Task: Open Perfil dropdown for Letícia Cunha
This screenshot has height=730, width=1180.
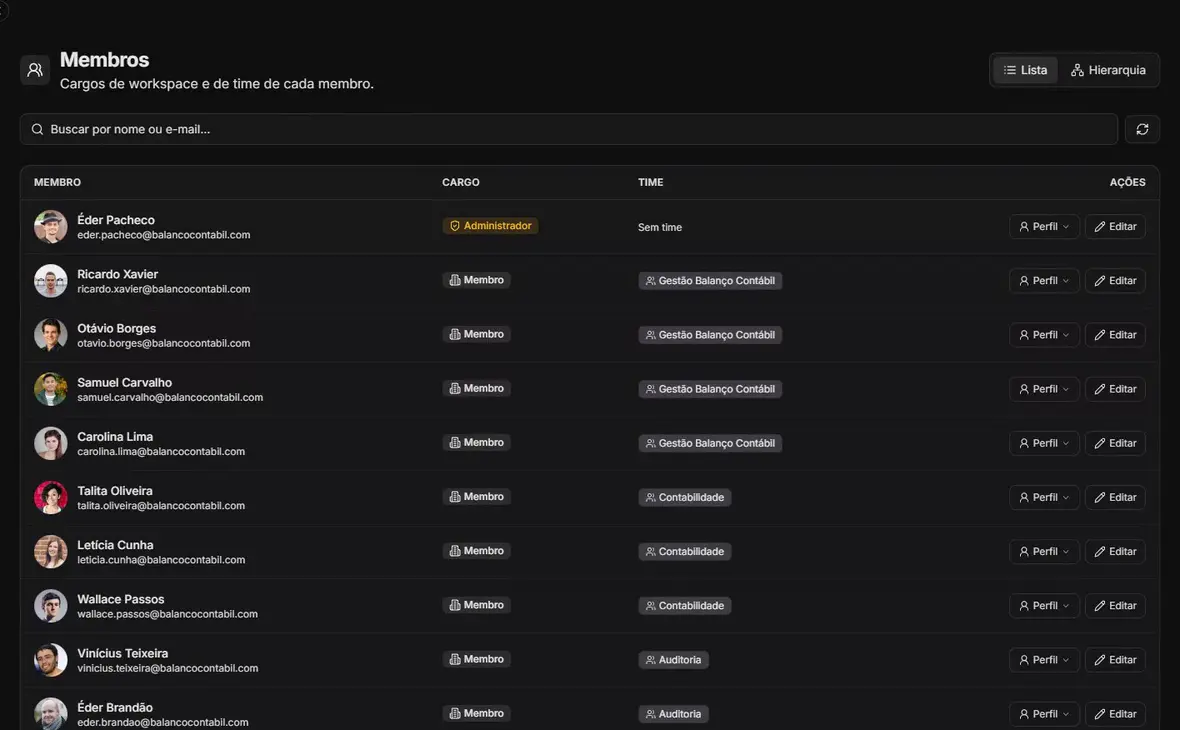Action: (1044, 552)
